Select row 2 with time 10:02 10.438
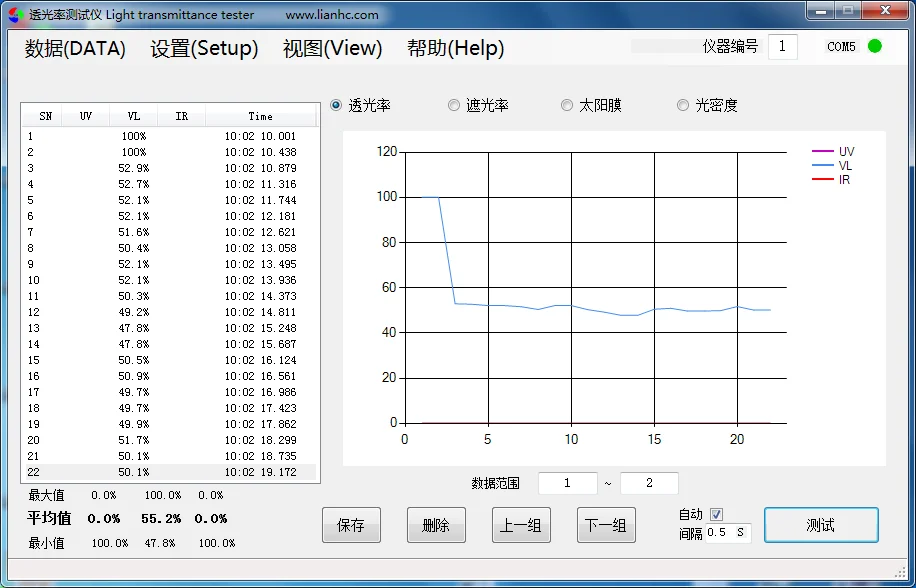The height and width of the screenshot is (588, 916). [x=169, y=152]
